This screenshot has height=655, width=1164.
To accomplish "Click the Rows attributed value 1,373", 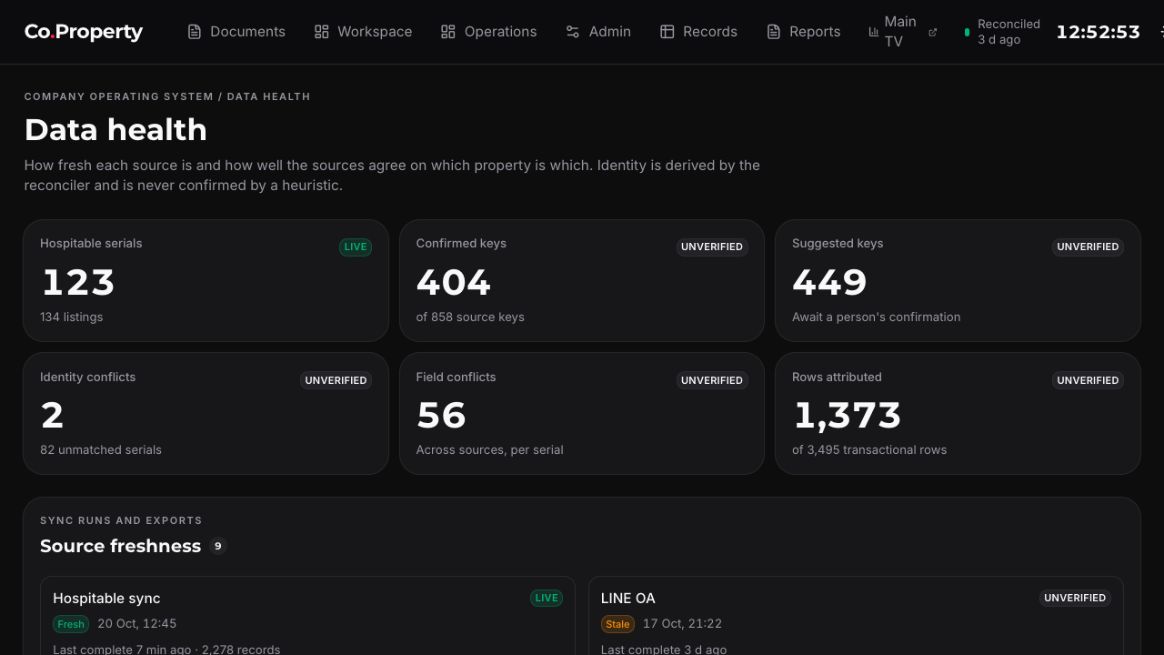I will click(x=847, y=416).
